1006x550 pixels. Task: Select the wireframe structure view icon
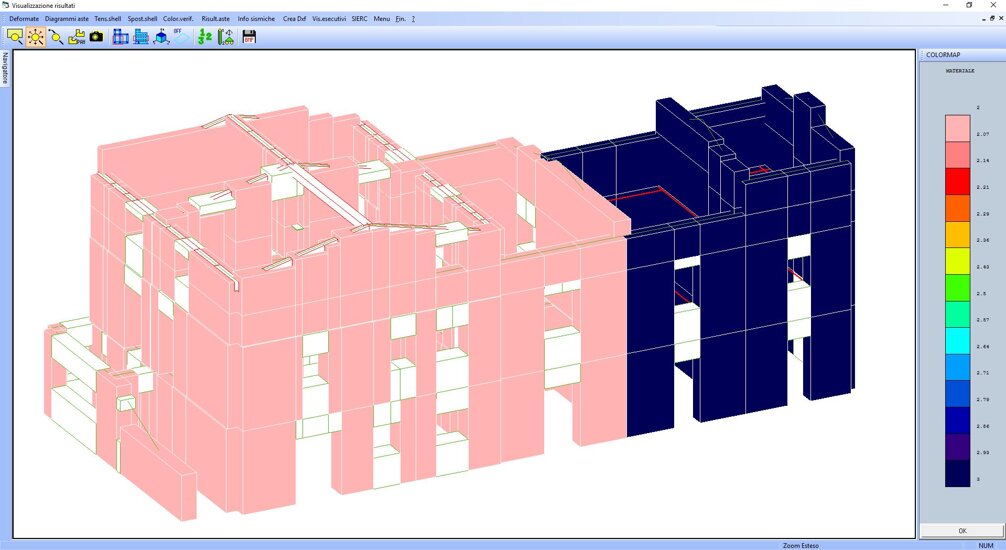(121, 36)
